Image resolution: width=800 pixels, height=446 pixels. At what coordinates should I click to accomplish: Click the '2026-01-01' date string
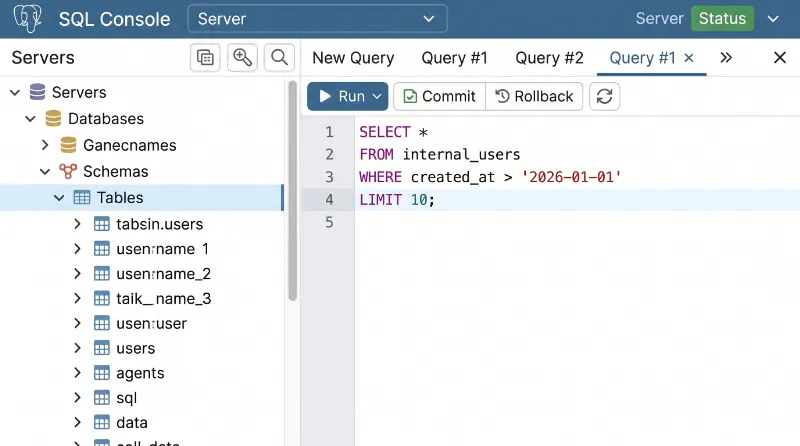tap(571, 177)
